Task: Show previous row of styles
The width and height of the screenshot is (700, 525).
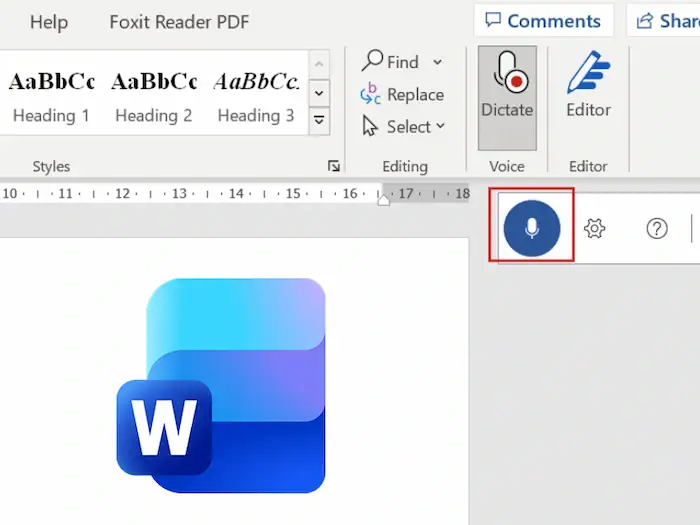Action: (x=319, y=64)
